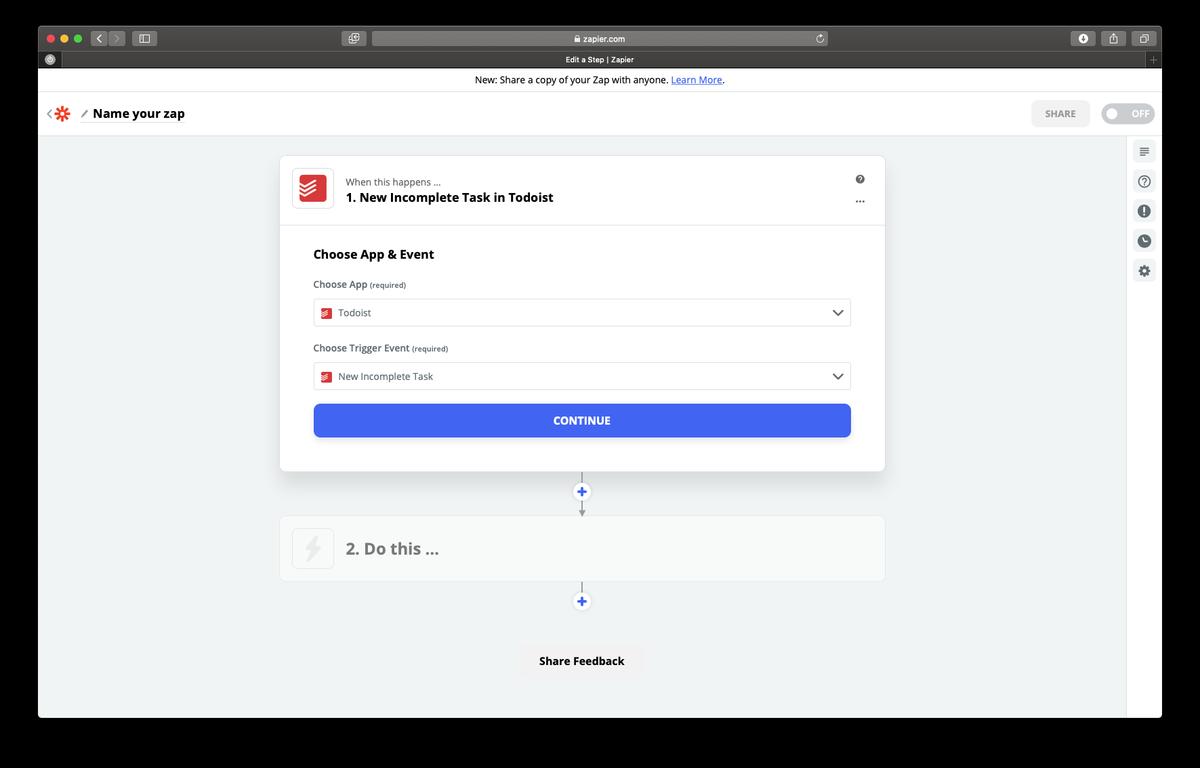Toggle the zap ON/OFF switch
Screen dimensions: 1200x768
coord(1127,114)
